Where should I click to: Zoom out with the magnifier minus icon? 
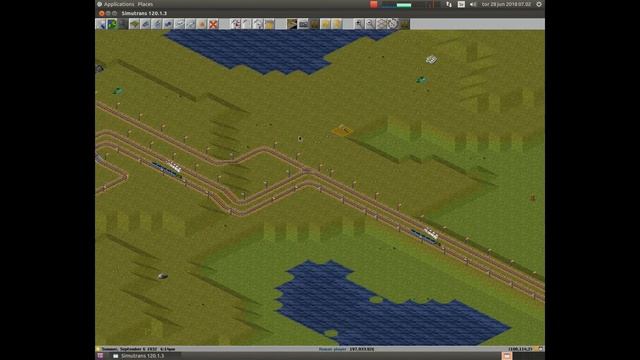click(370, 24)
